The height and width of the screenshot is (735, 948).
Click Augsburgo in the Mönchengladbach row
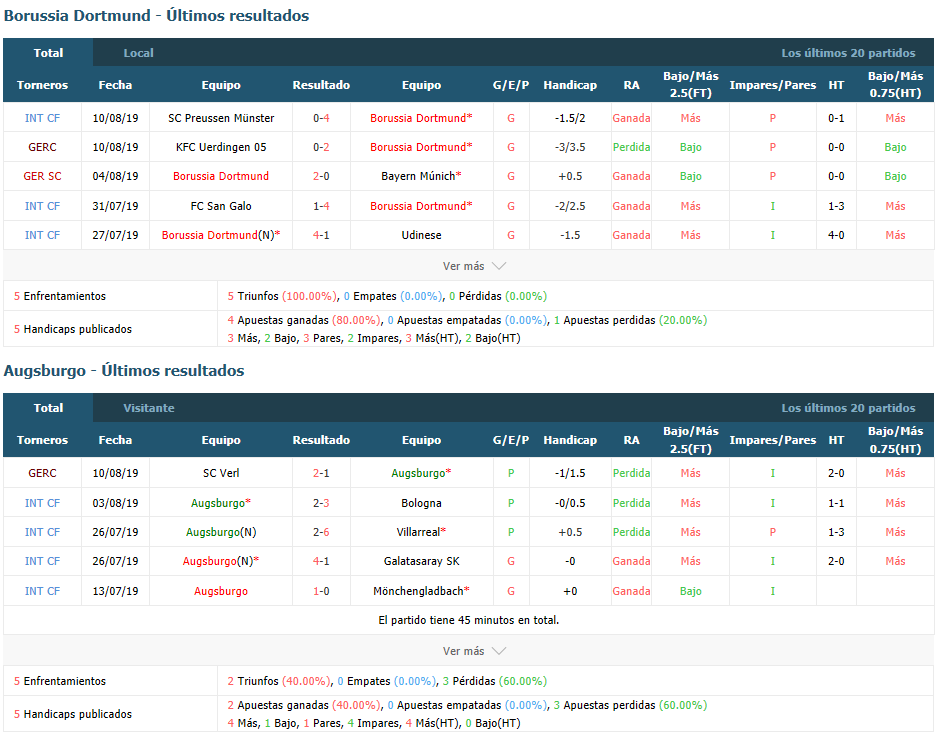coord(221,591)
